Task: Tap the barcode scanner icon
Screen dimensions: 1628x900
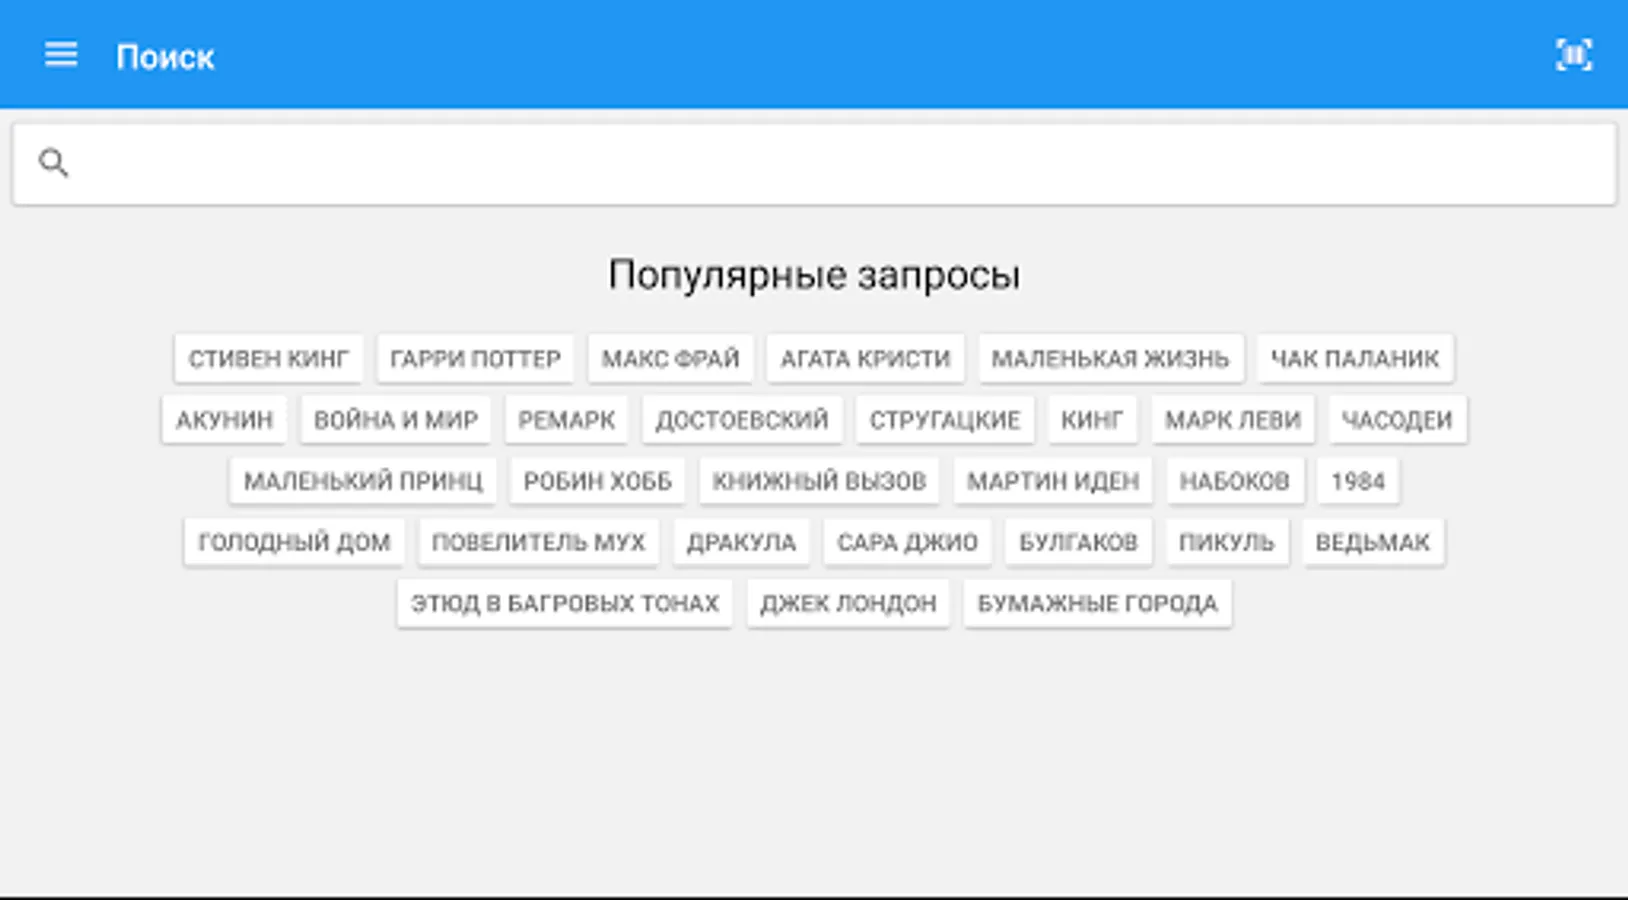Action: click(x=1574, y=55)
